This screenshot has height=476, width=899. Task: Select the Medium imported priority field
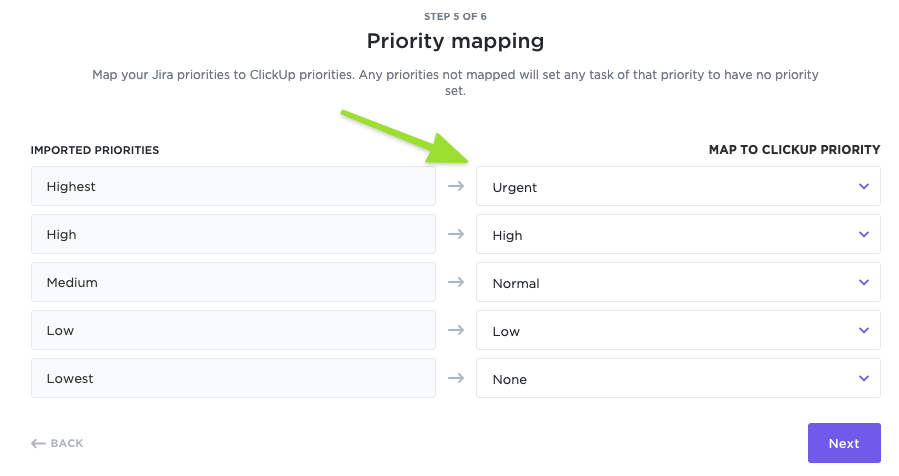click(233, 282)
